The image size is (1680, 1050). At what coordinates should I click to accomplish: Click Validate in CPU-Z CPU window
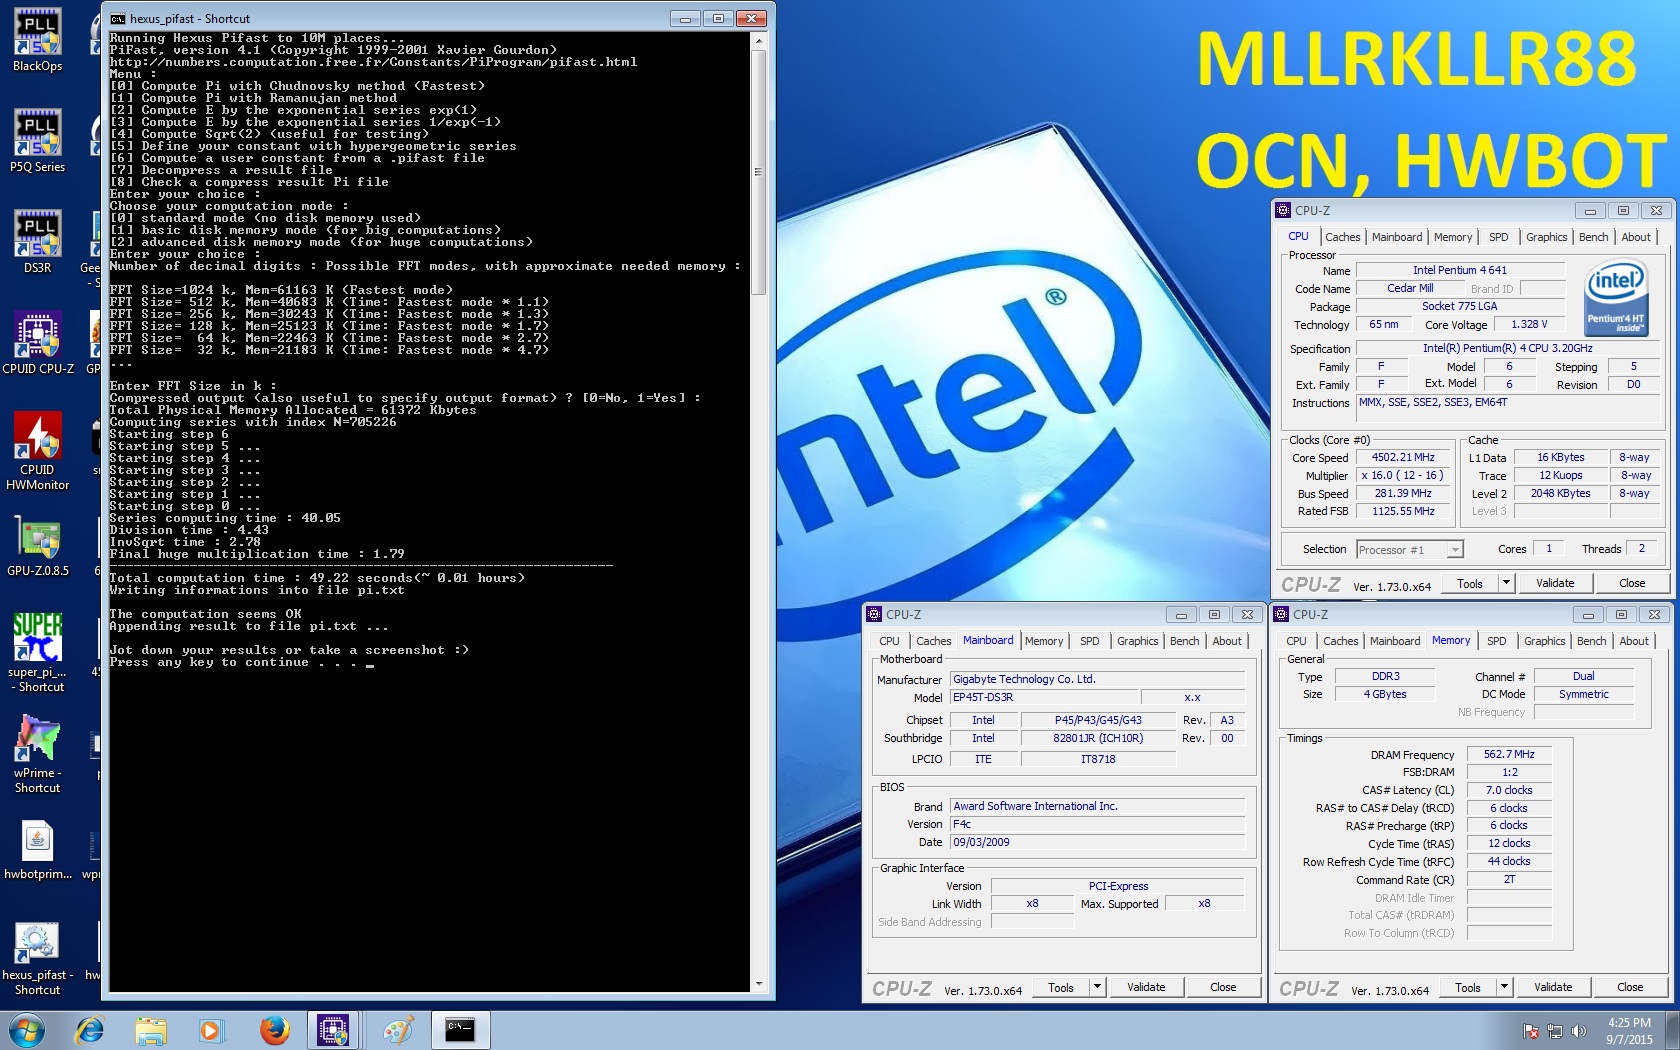pyautogui.click(x=1554, y=583)
